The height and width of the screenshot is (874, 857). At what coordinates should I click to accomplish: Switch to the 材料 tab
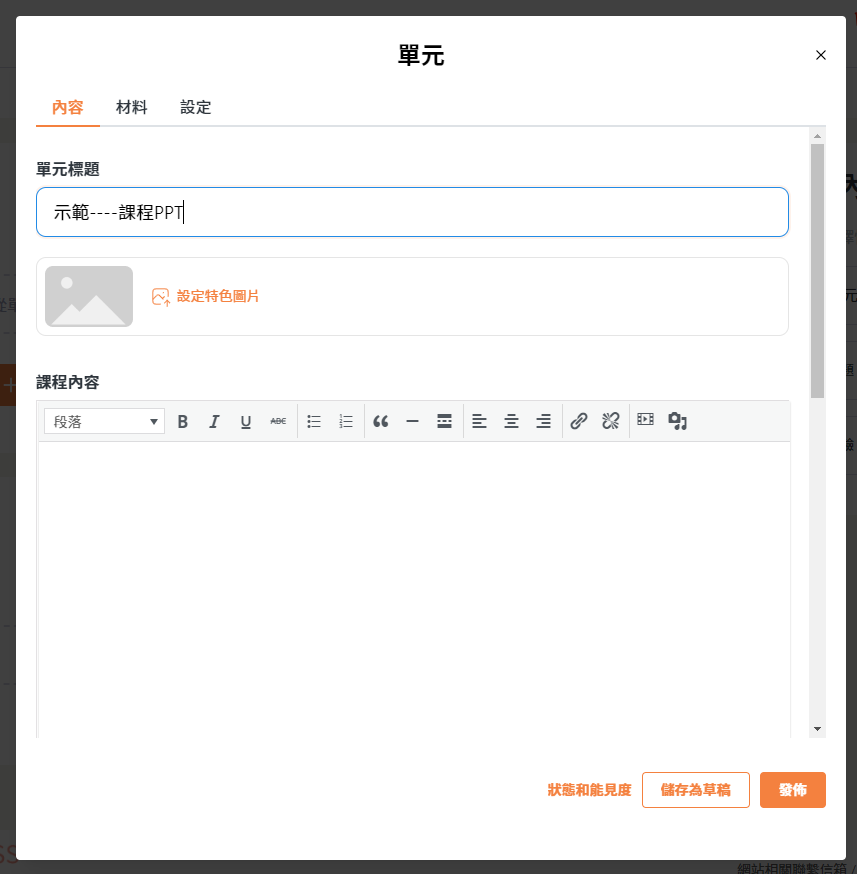click(132, 107)
